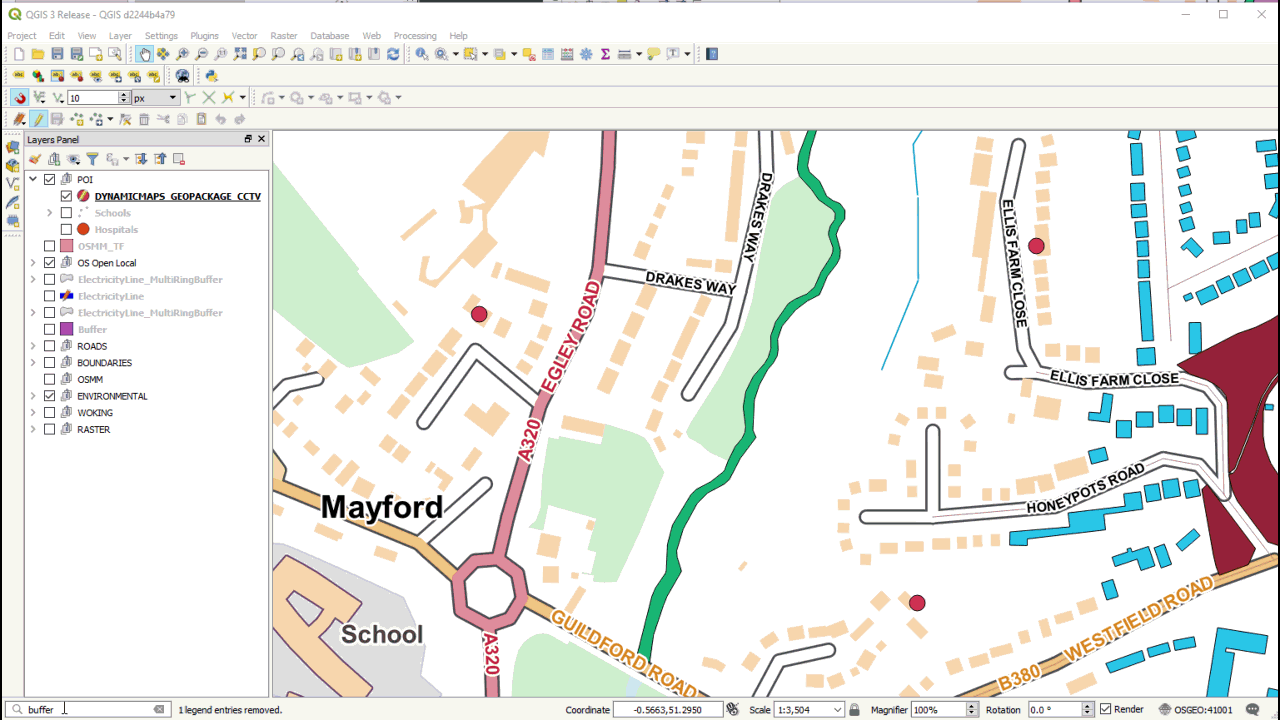Expand the BOUNDARIES group

(x=33, y=363)
